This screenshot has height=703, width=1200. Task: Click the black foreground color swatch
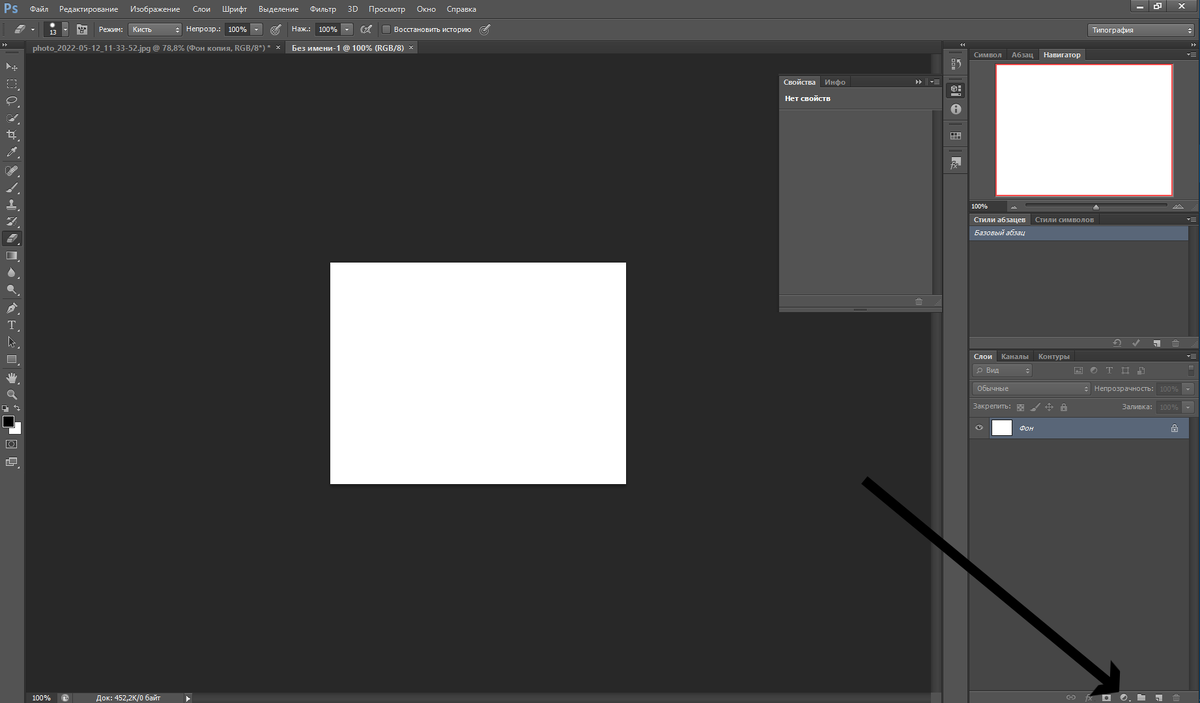pyautogui.click(x=8, y=421)
